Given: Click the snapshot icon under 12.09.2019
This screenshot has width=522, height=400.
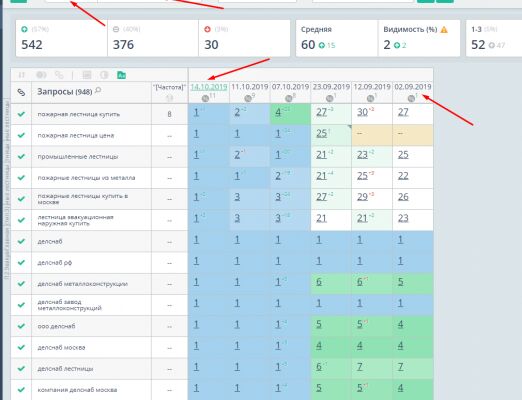Looking at the screenshot, I should (x=370, y=98).
